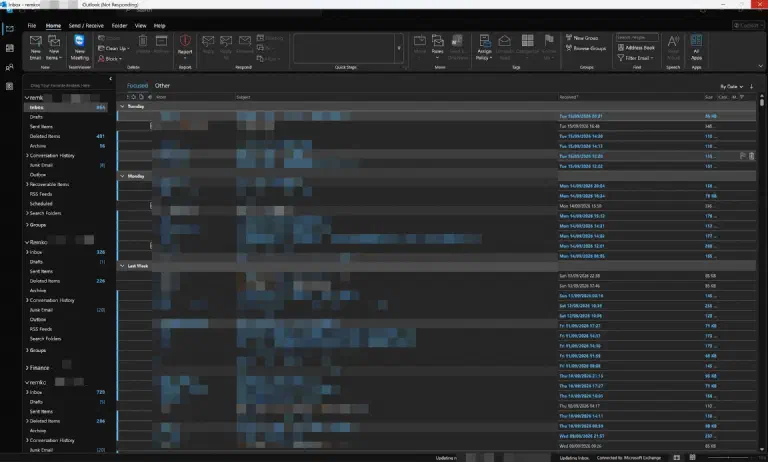Open the By Date sort dropdown
Screen dimensions: 768x462
[731, 86]
